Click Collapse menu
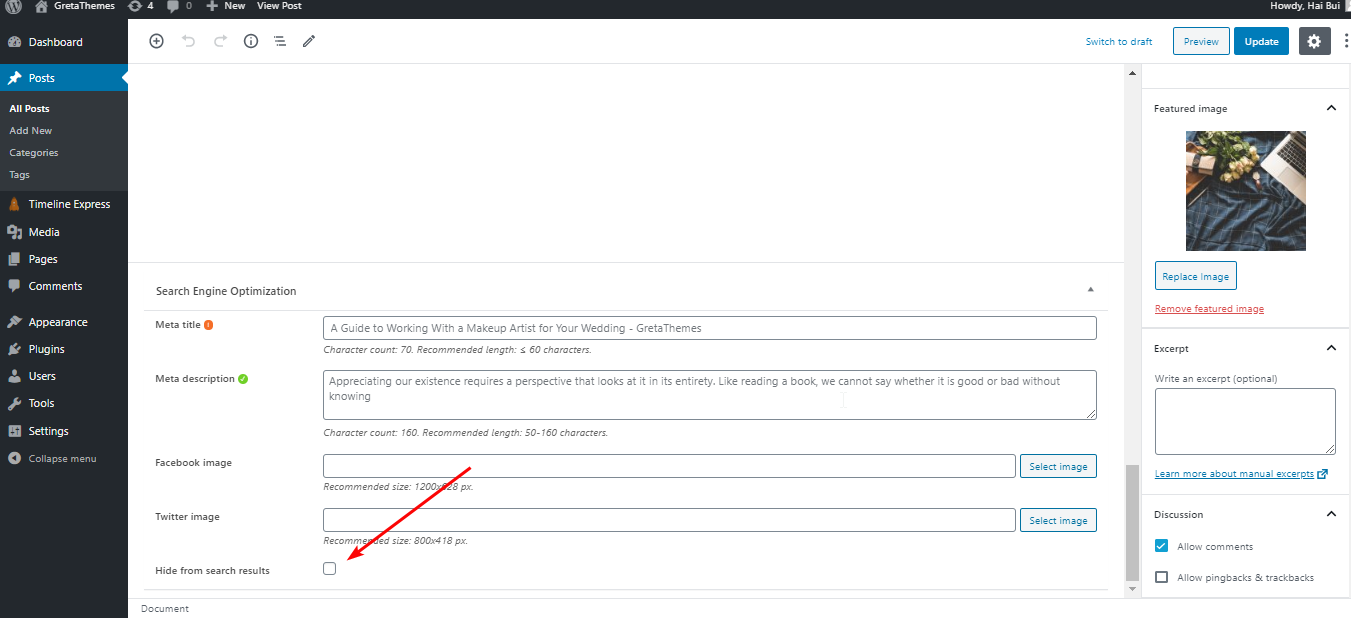Image resolution: width=1351 pixels, height=618 pixels. [x=52, y=458]
